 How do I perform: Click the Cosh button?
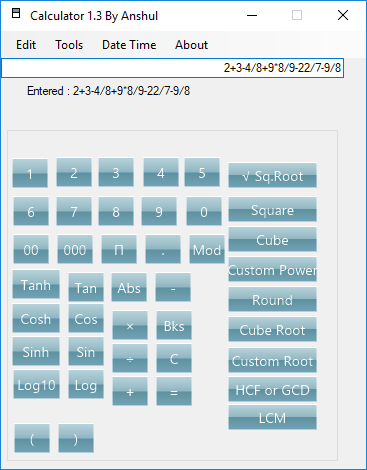click(36, 318)
